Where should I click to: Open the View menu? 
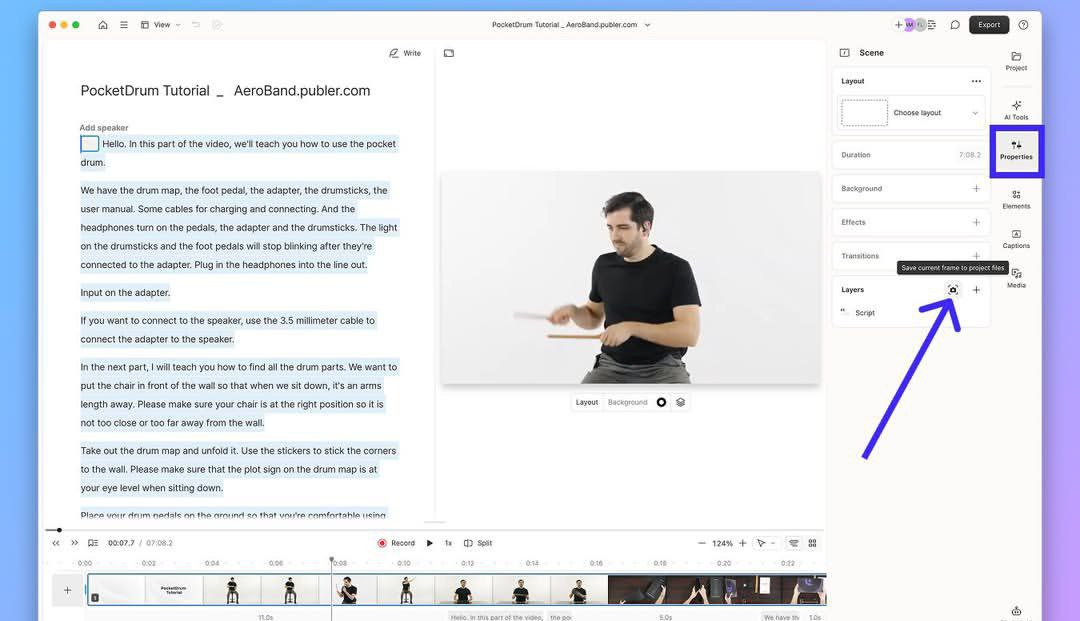(x=161, y=24)
